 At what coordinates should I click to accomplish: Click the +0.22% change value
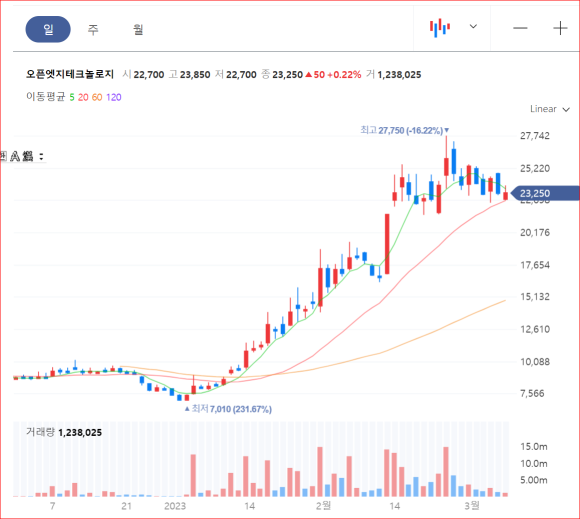(x=344, y=75)
